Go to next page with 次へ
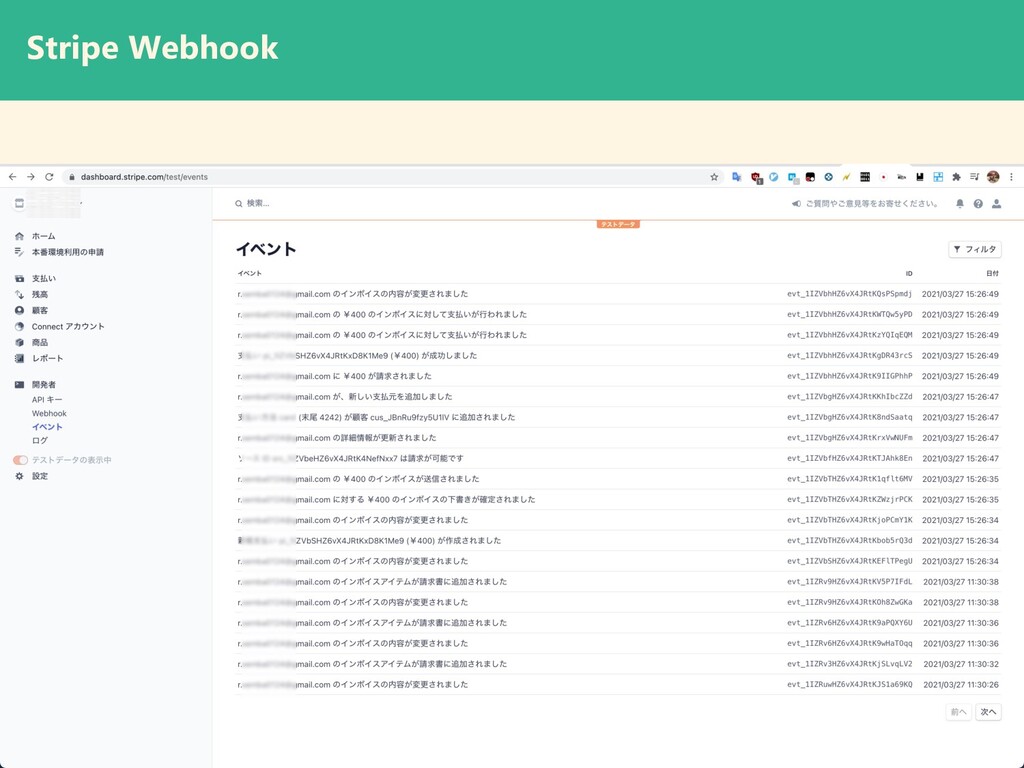1024x768 pixels. click(x=988, y=712)
